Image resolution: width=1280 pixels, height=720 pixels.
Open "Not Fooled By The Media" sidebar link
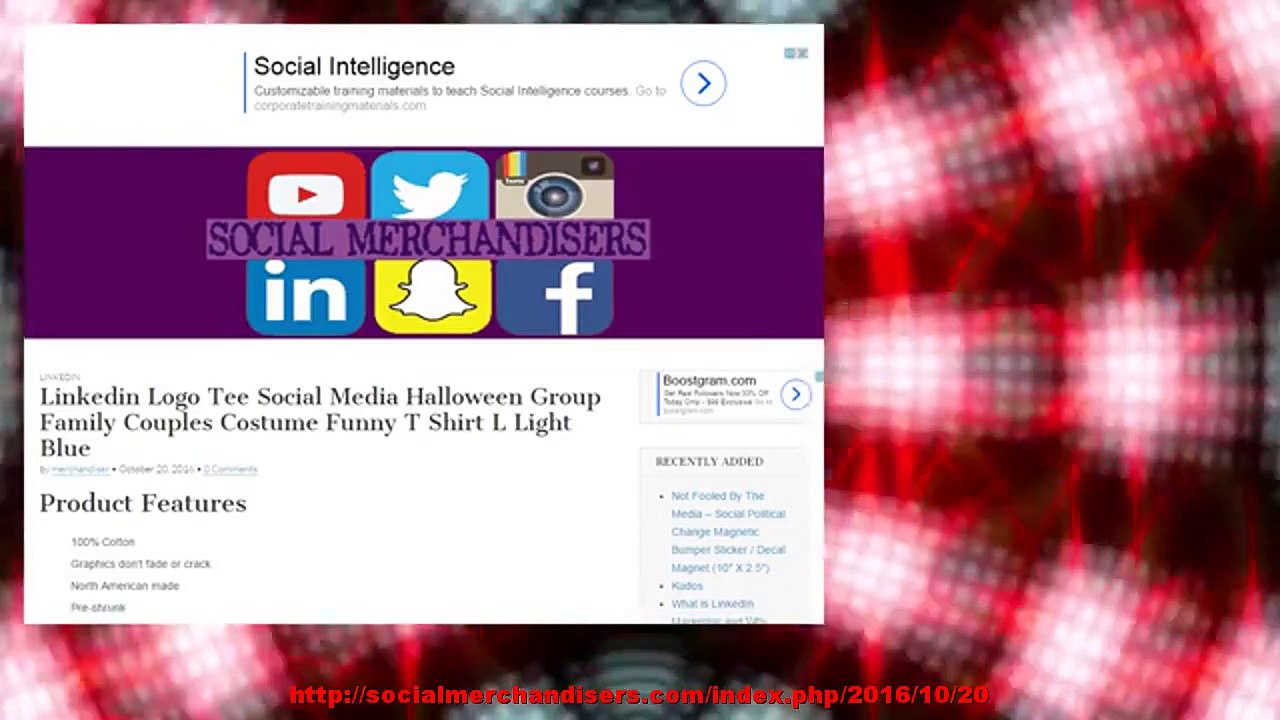click(728, 532)
